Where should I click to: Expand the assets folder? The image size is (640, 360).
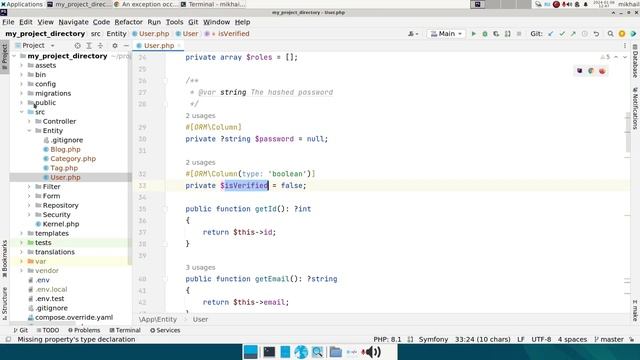pyautogui.click(x=22, y=65)
